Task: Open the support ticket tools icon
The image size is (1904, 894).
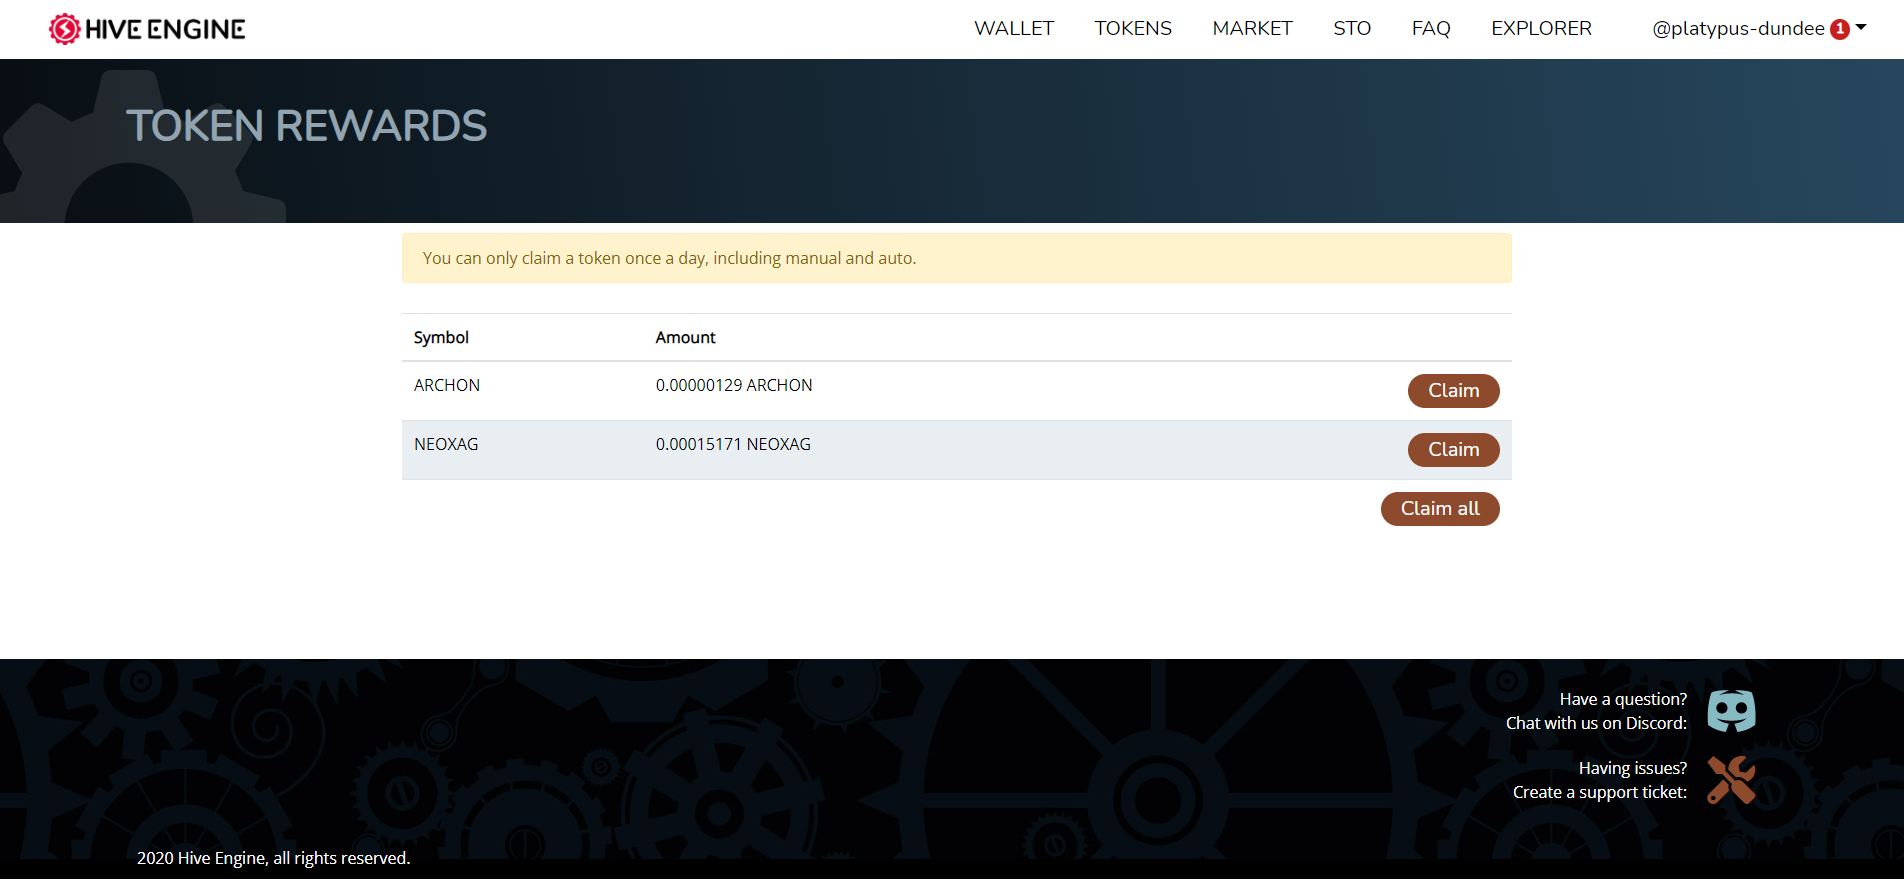Action: click(x=1731, y=780)
